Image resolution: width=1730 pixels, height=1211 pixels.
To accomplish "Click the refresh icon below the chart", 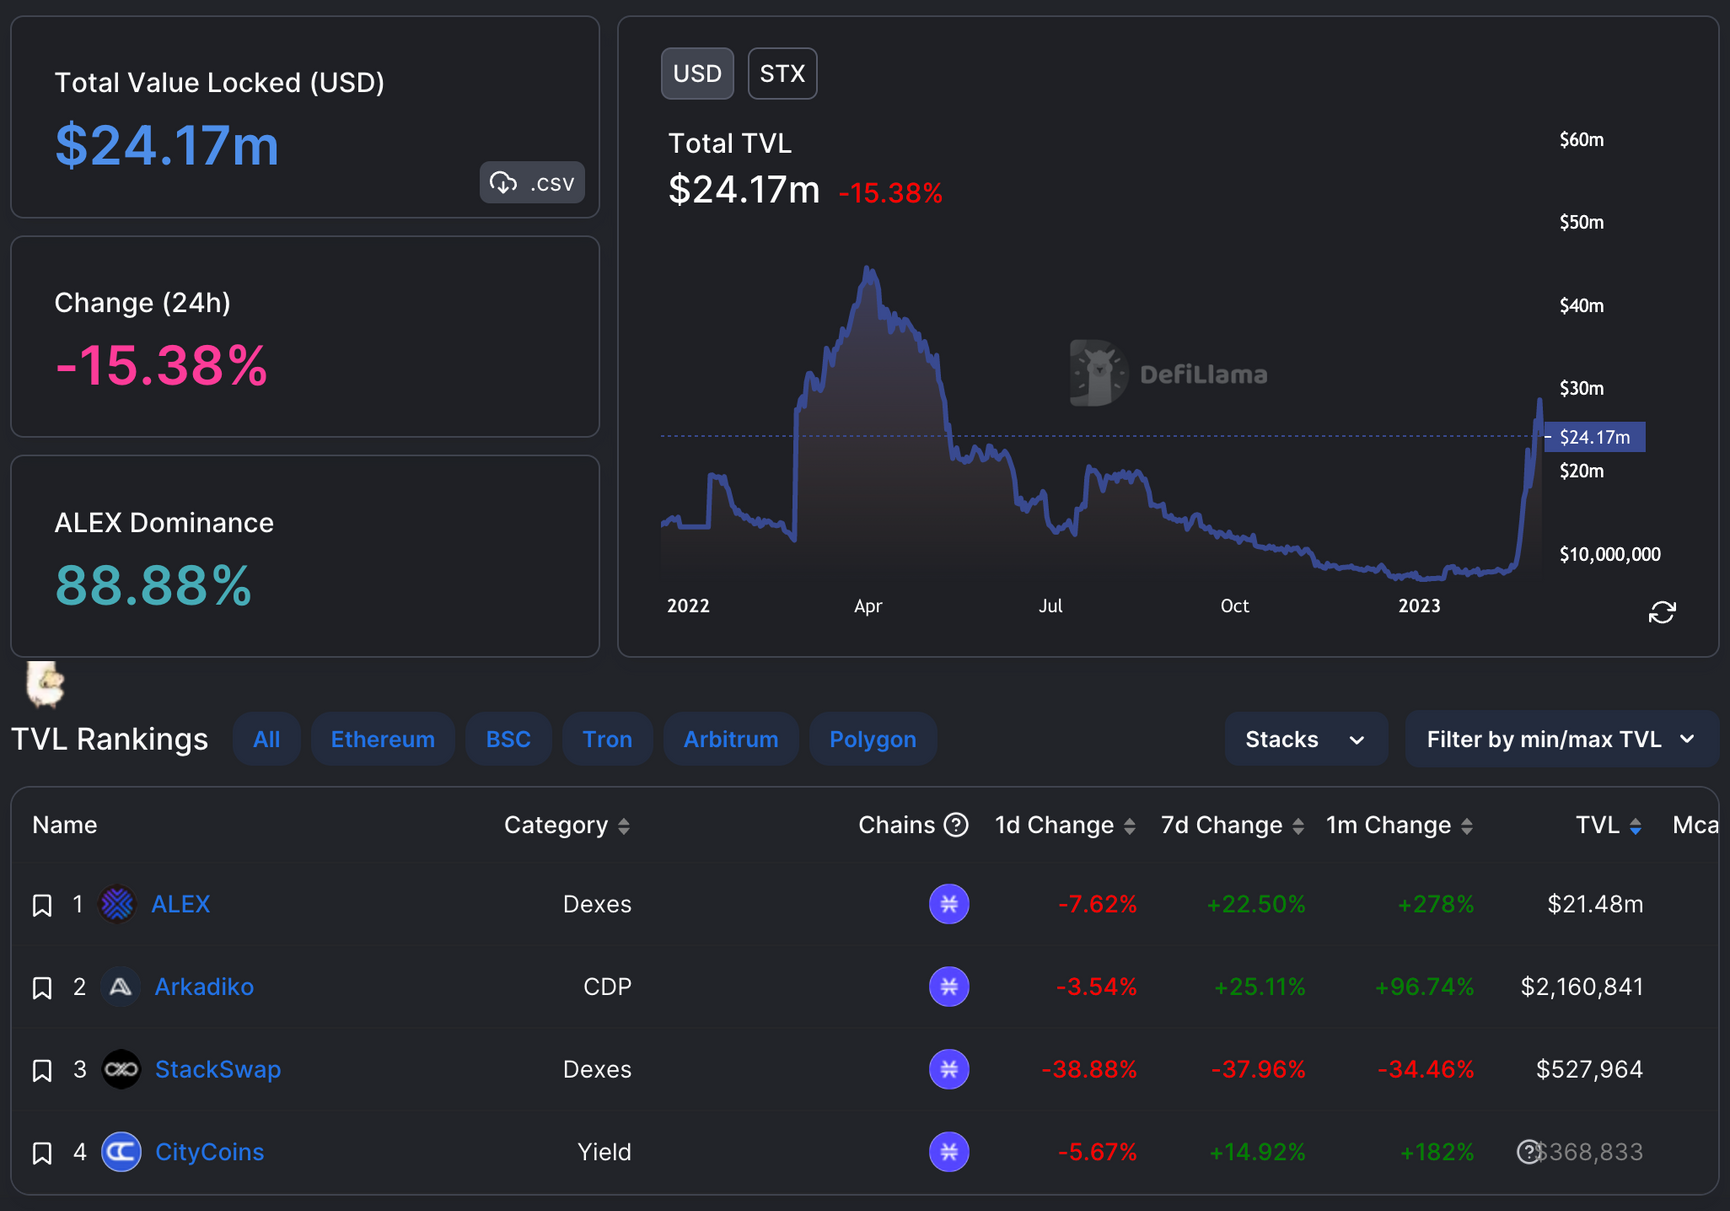I will coord(1662,612).
